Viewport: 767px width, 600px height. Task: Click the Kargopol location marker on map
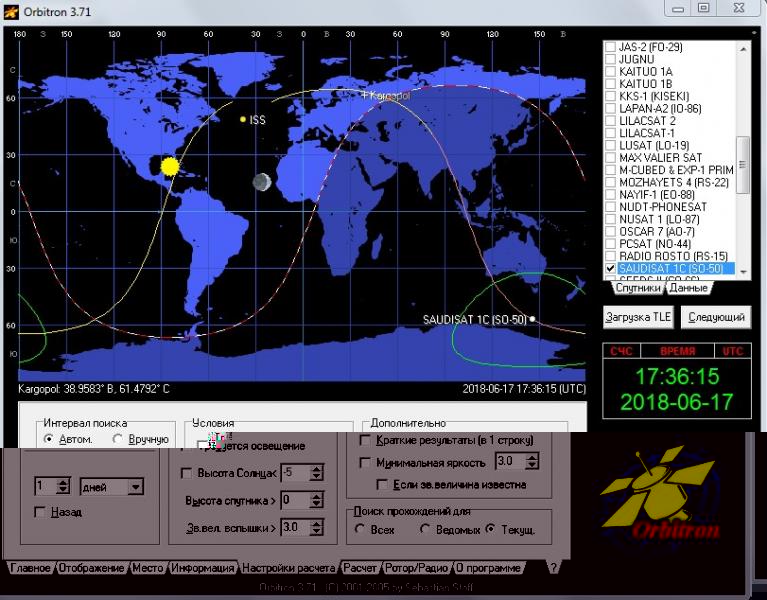point(365,95)
